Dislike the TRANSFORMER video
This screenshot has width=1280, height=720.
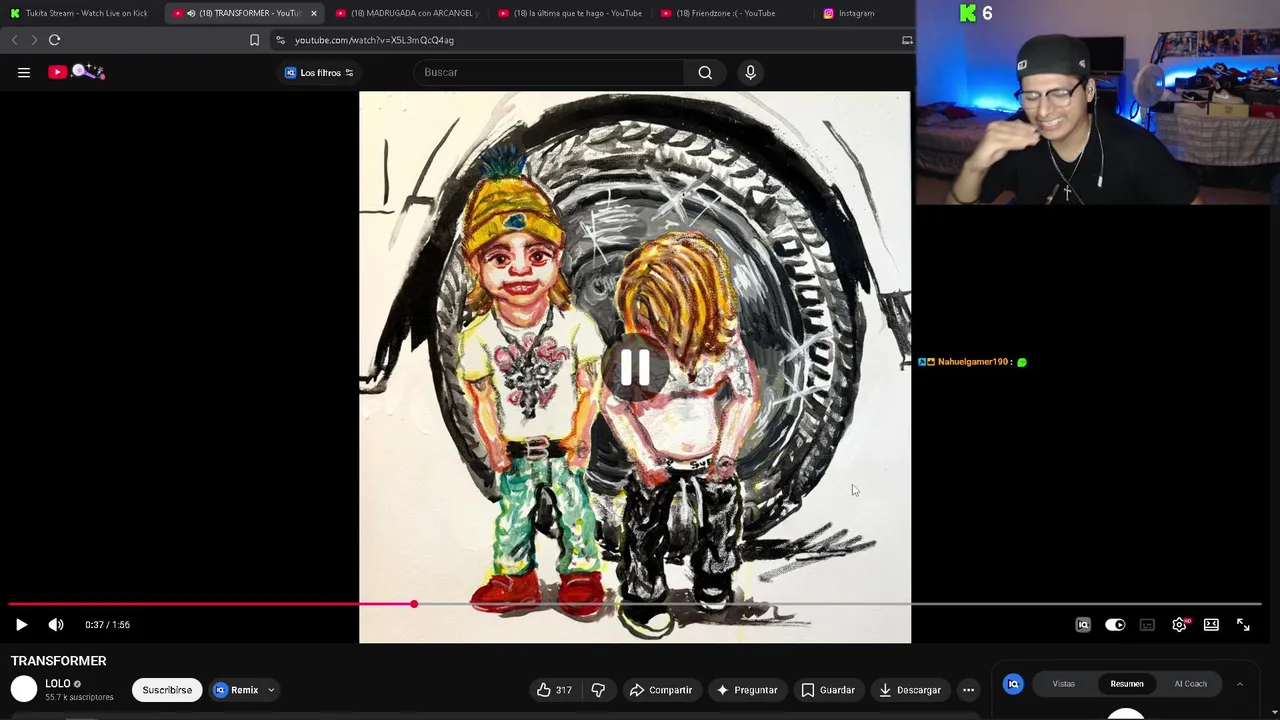pyautogui.click(x=598, y=690)
